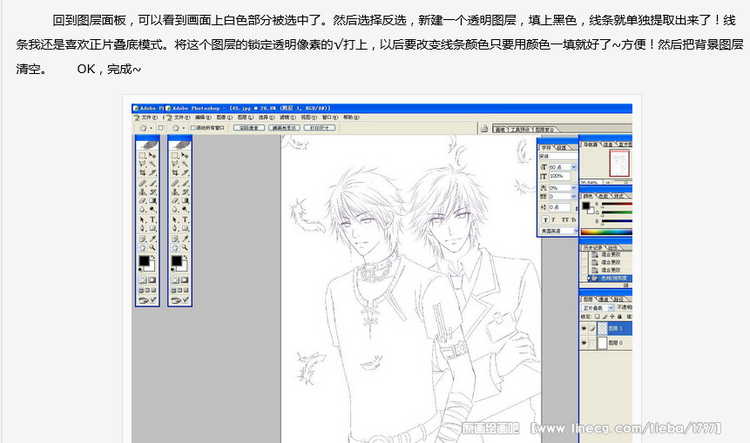The image size is (750, 443).
Task: Pick the Lasso tool in the leftmost toolbox
Action: pyautogui.click(x=143, y=163)
